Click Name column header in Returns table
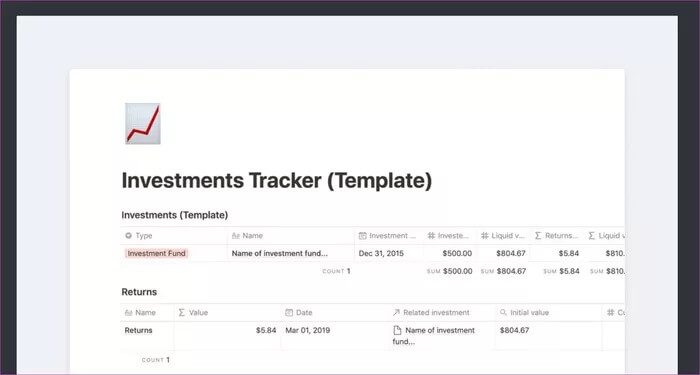 (x=146, y=312)
